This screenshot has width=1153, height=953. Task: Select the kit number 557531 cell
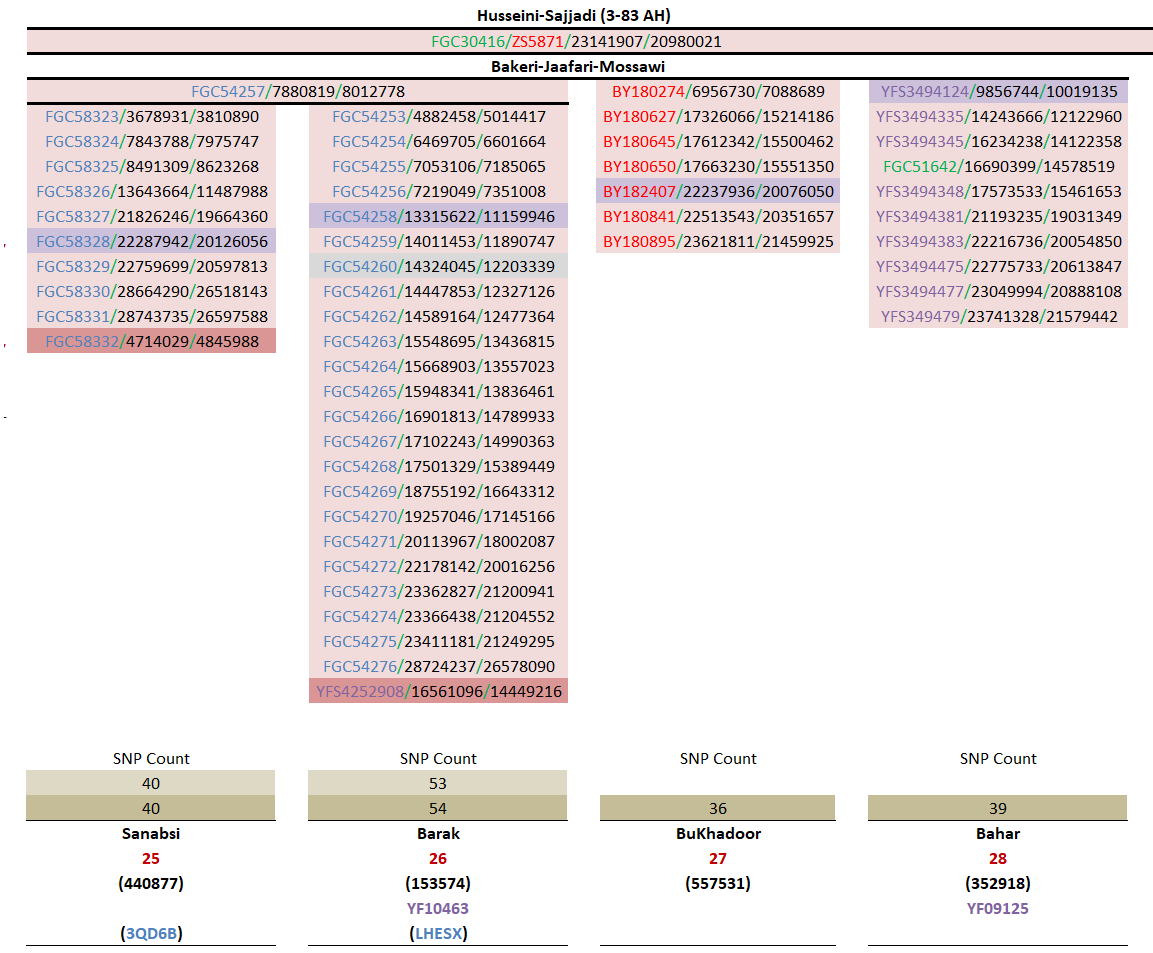(x=718, y=884)
